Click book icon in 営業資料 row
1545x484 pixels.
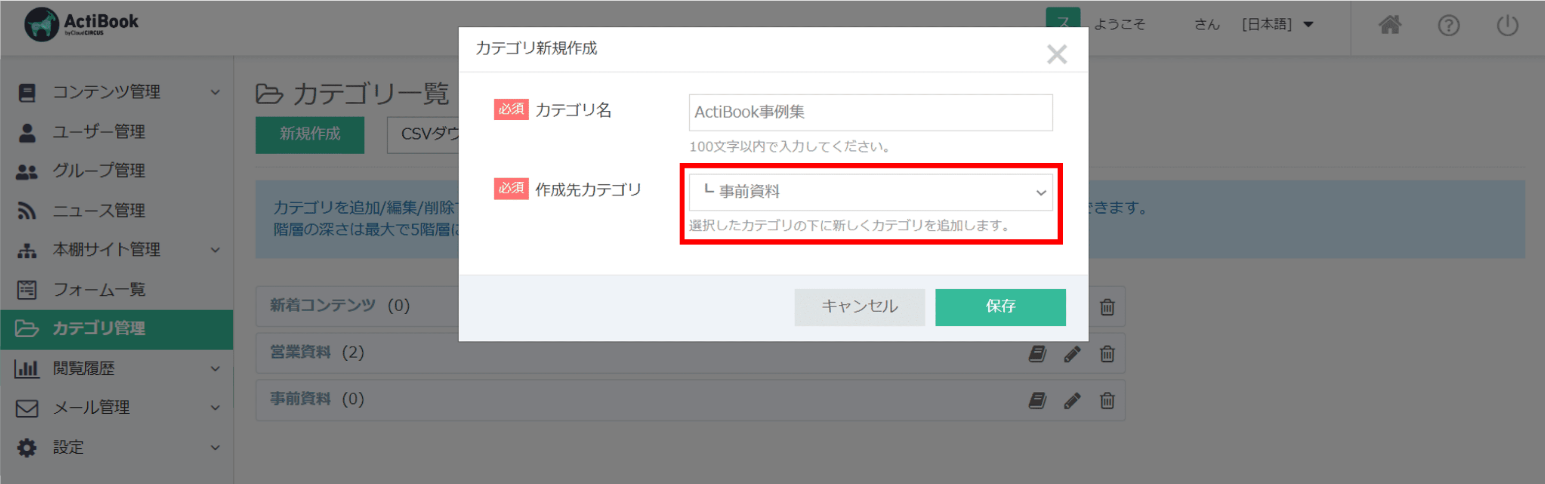coord(1037,353)
